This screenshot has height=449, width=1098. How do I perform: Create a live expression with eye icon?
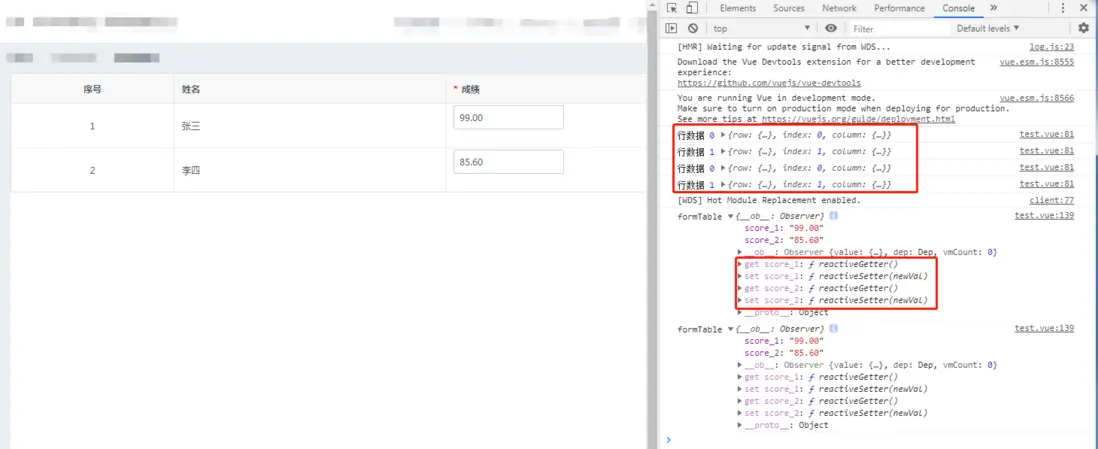click(831, 29)
